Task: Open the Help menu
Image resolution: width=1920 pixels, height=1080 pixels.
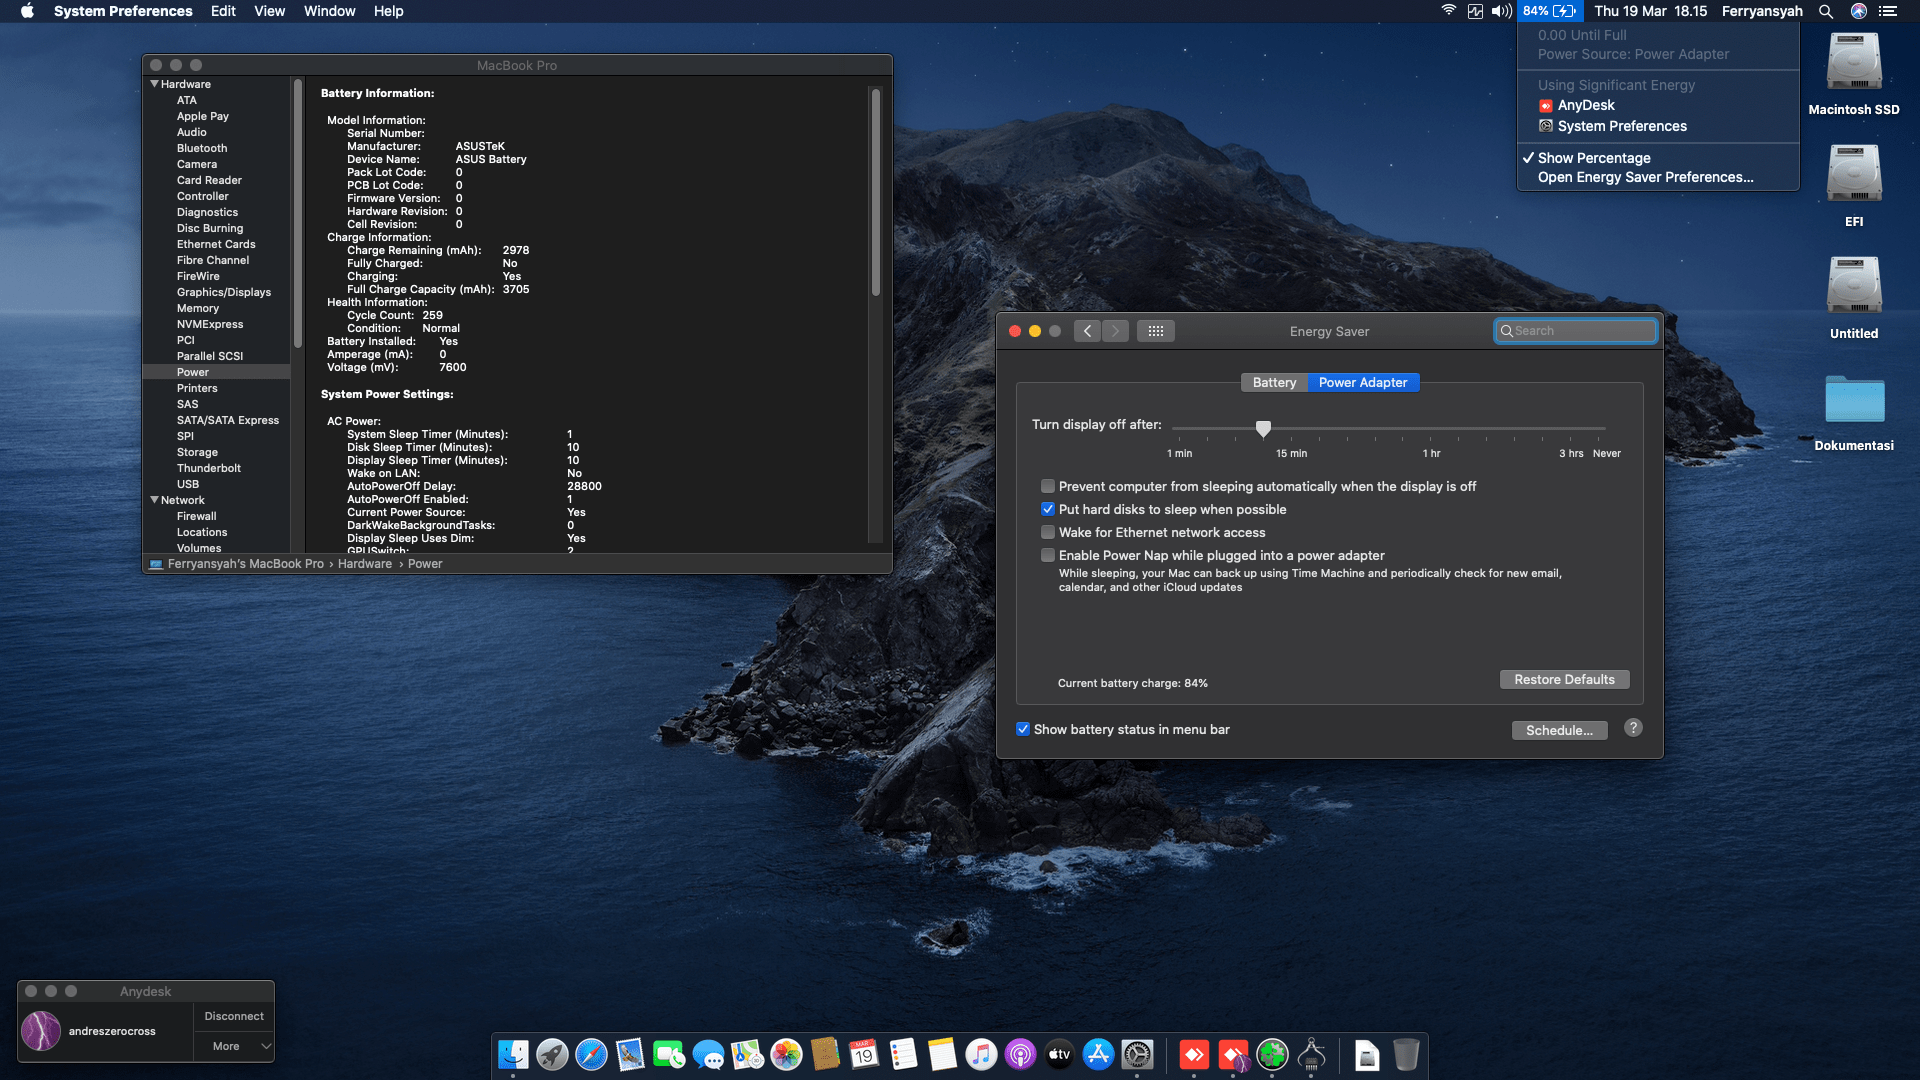Action: (388, 11)
